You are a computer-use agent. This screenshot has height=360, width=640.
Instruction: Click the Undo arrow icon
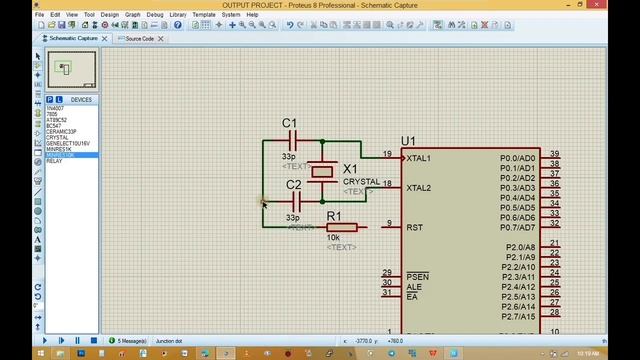(x=290, y=25)
